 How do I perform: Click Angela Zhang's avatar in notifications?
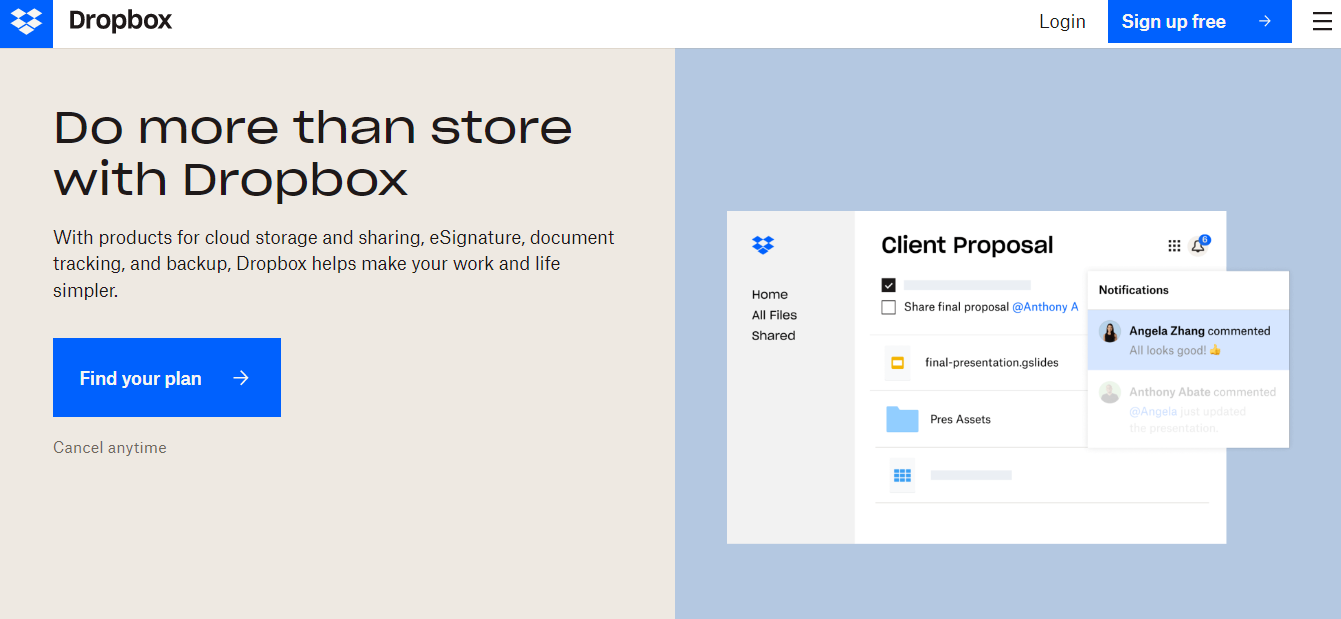(1110, 332)
